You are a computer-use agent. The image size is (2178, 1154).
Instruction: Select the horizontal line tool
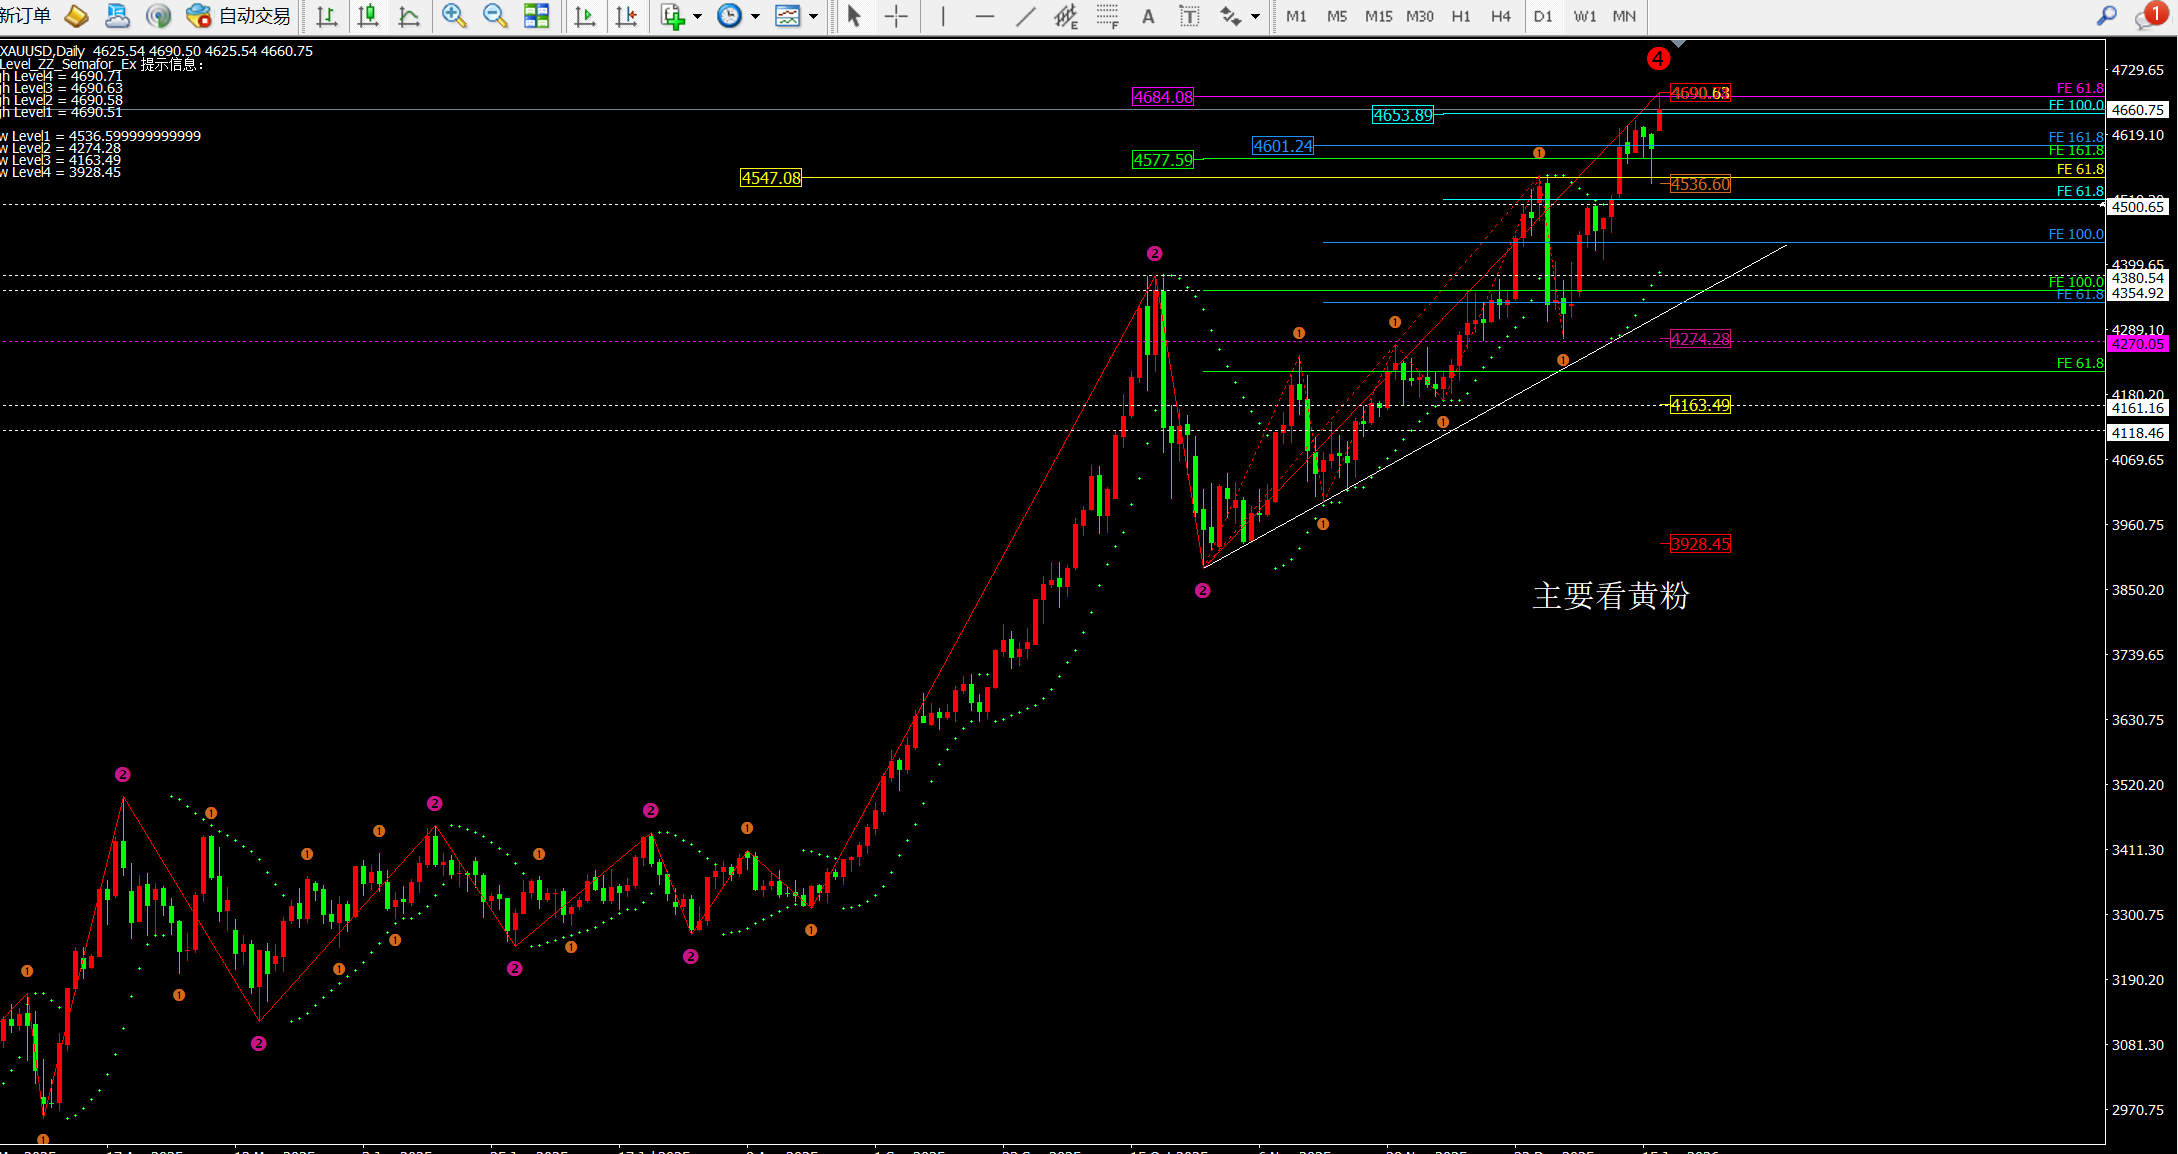984,16
